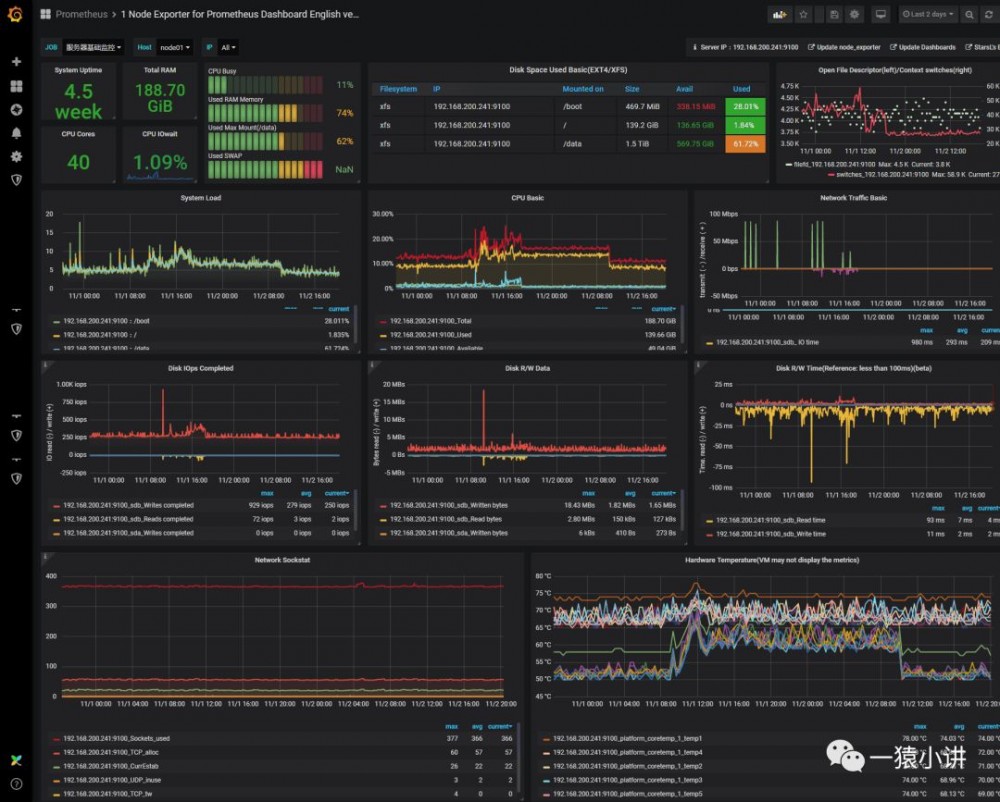Screen dimensions: 1000x802
Task: Open the Explore compass icon
Action: (17, 110)
